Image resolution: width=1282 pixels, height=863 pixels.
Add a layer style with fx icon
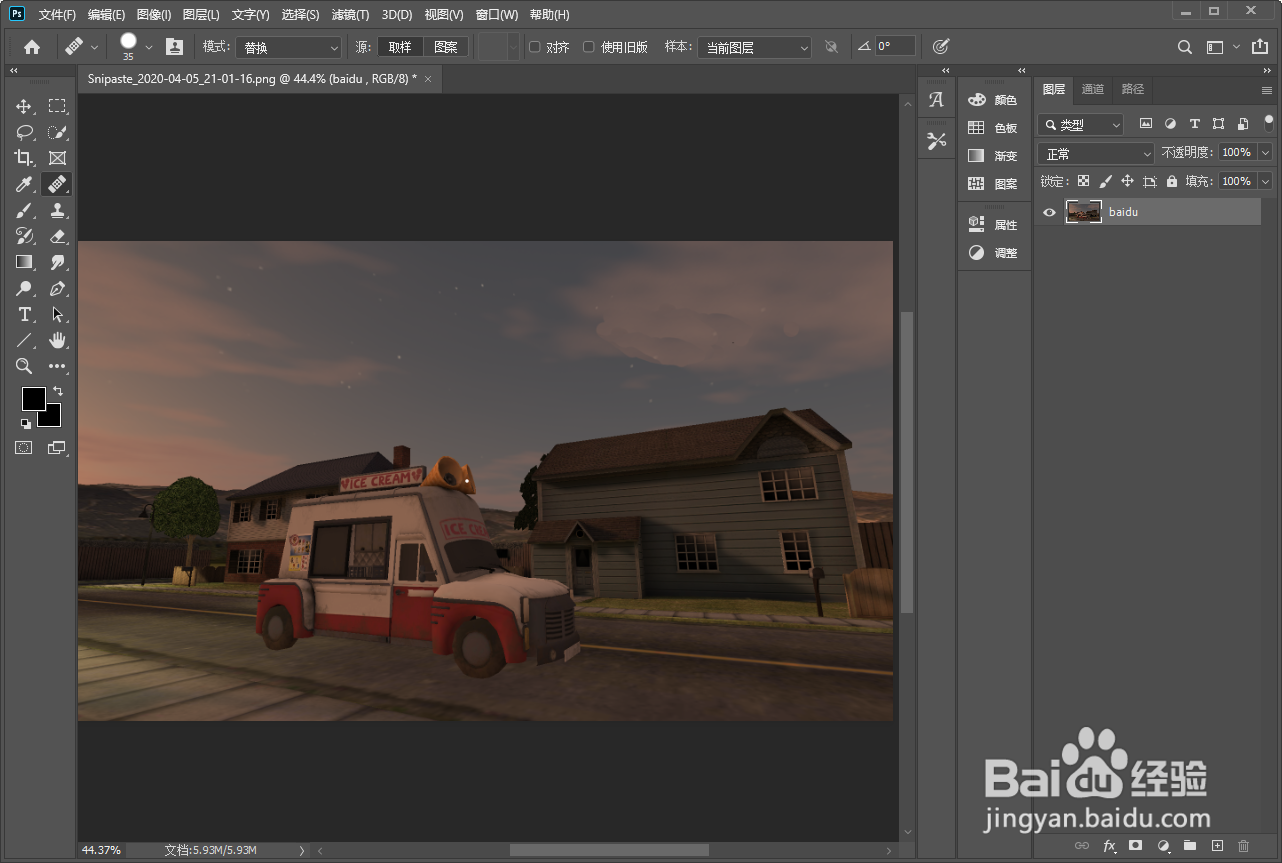coord(1109,846)
